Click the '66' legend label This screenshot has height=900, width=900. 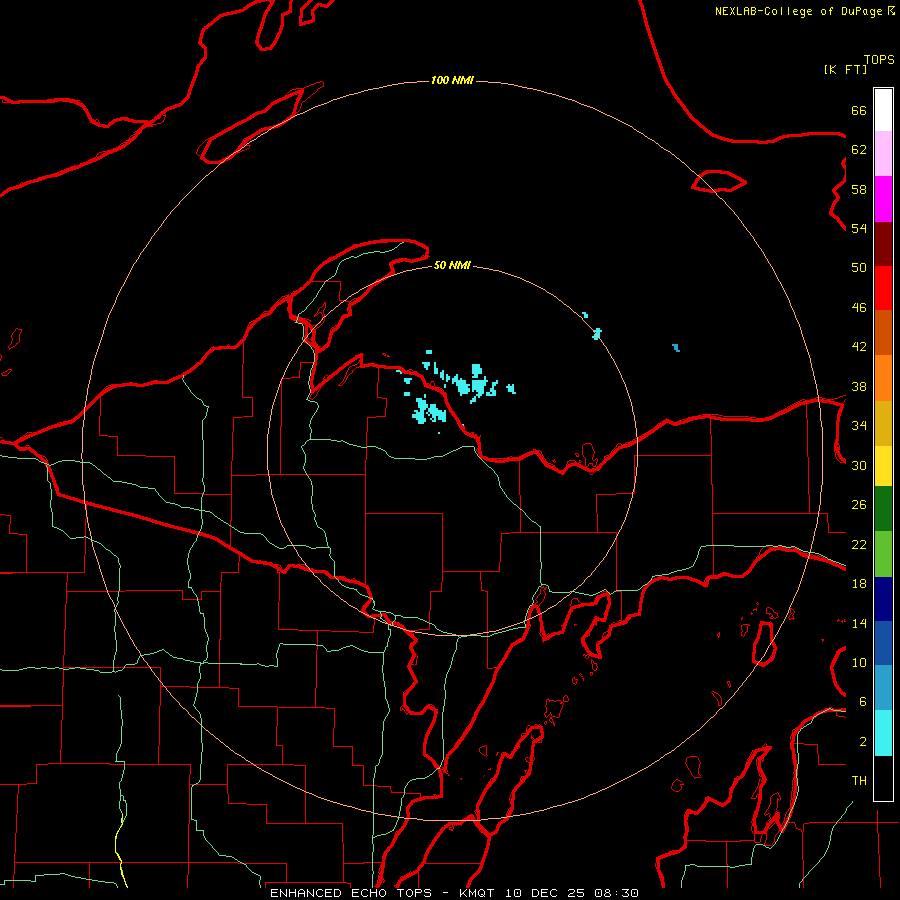859,111
